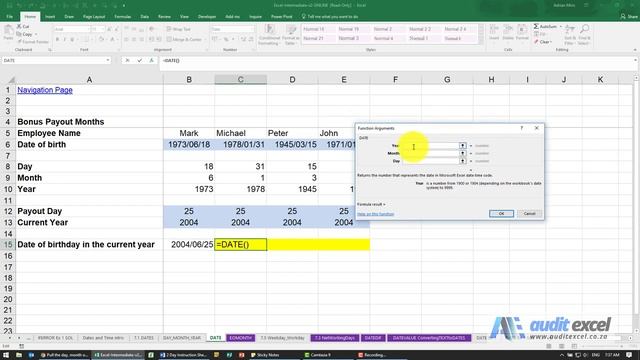Apply the Normal 2 2 cell style

point(420,29)
